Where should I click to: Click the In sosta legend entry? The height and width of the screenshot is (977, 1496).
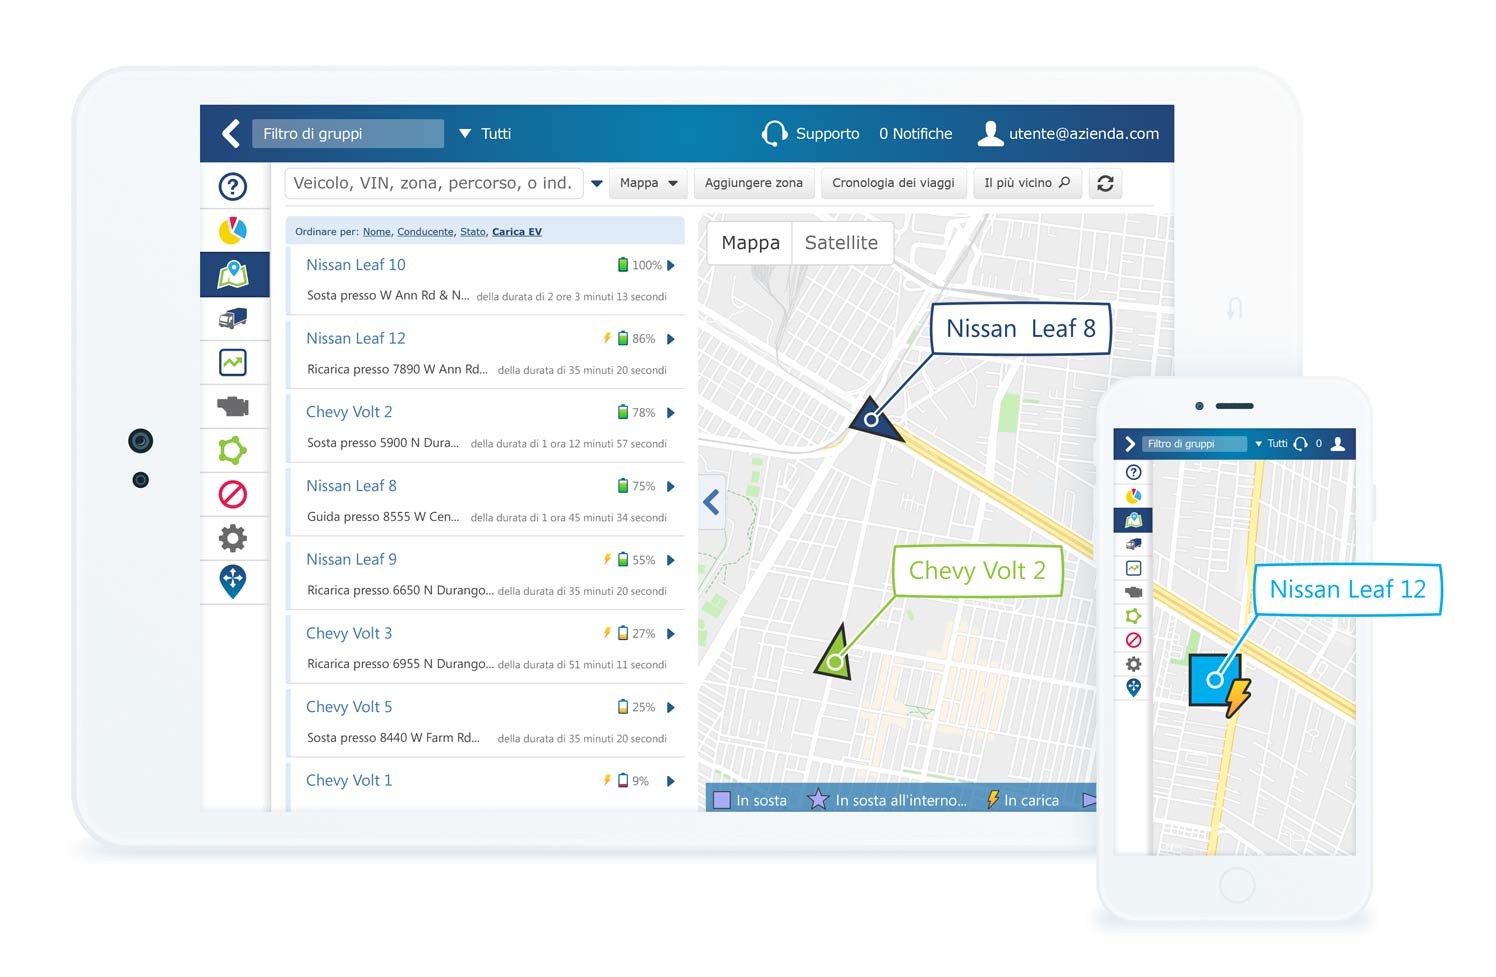point(750,800)
